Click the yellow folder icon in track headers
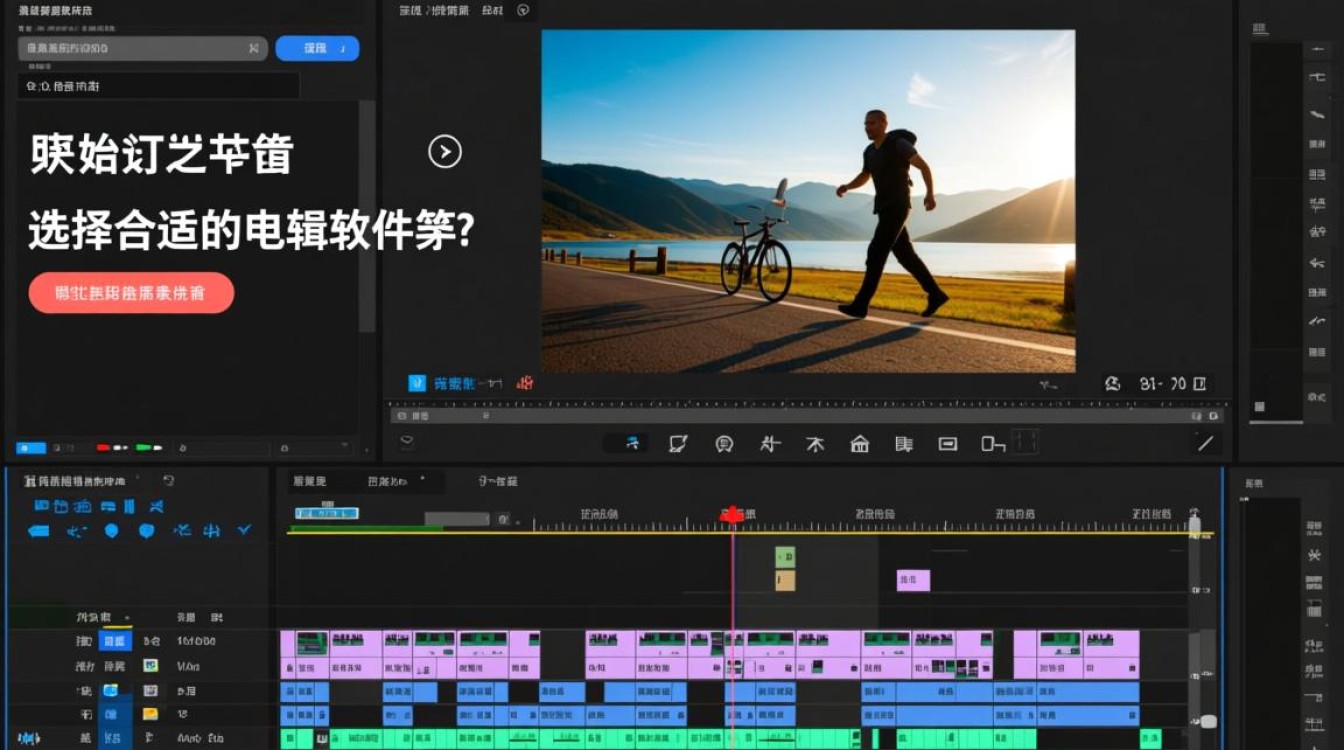 (x=150, y=714)
